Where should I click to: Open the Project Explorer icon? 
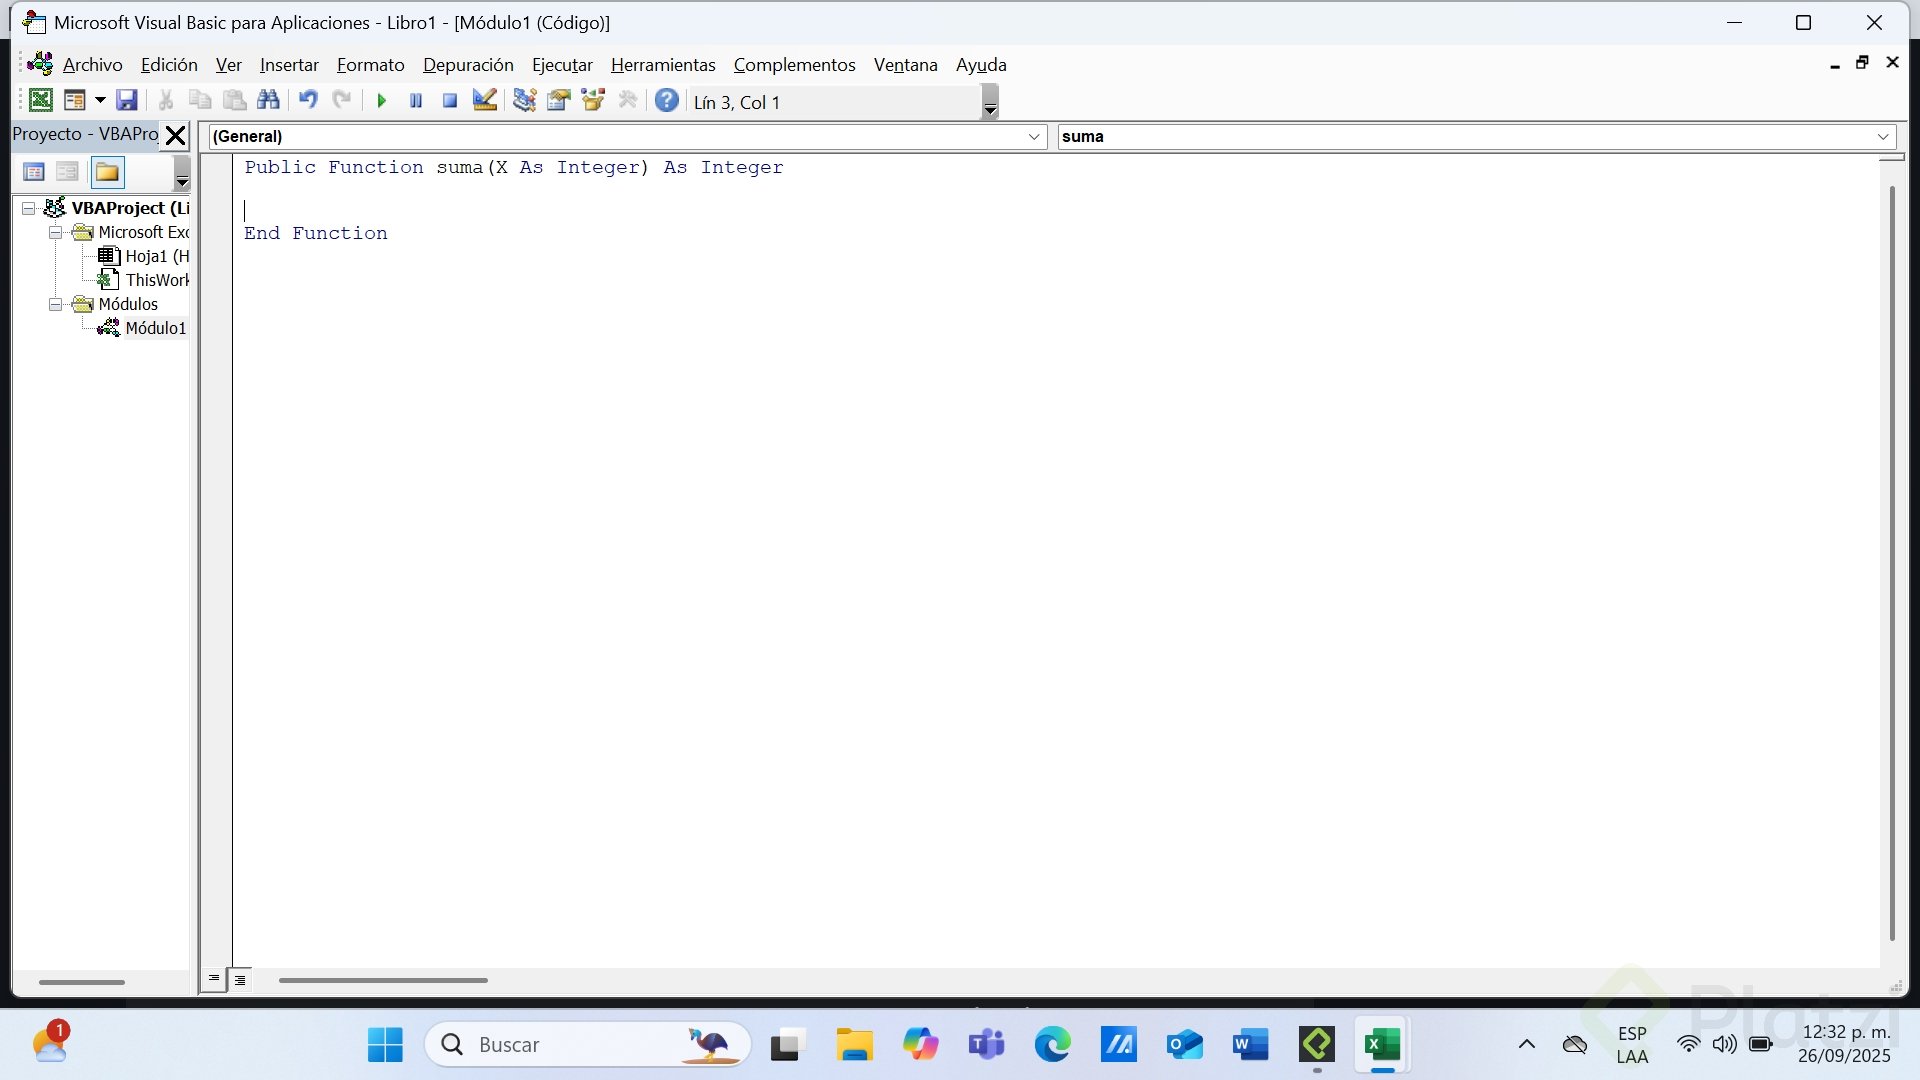(524, 100)
